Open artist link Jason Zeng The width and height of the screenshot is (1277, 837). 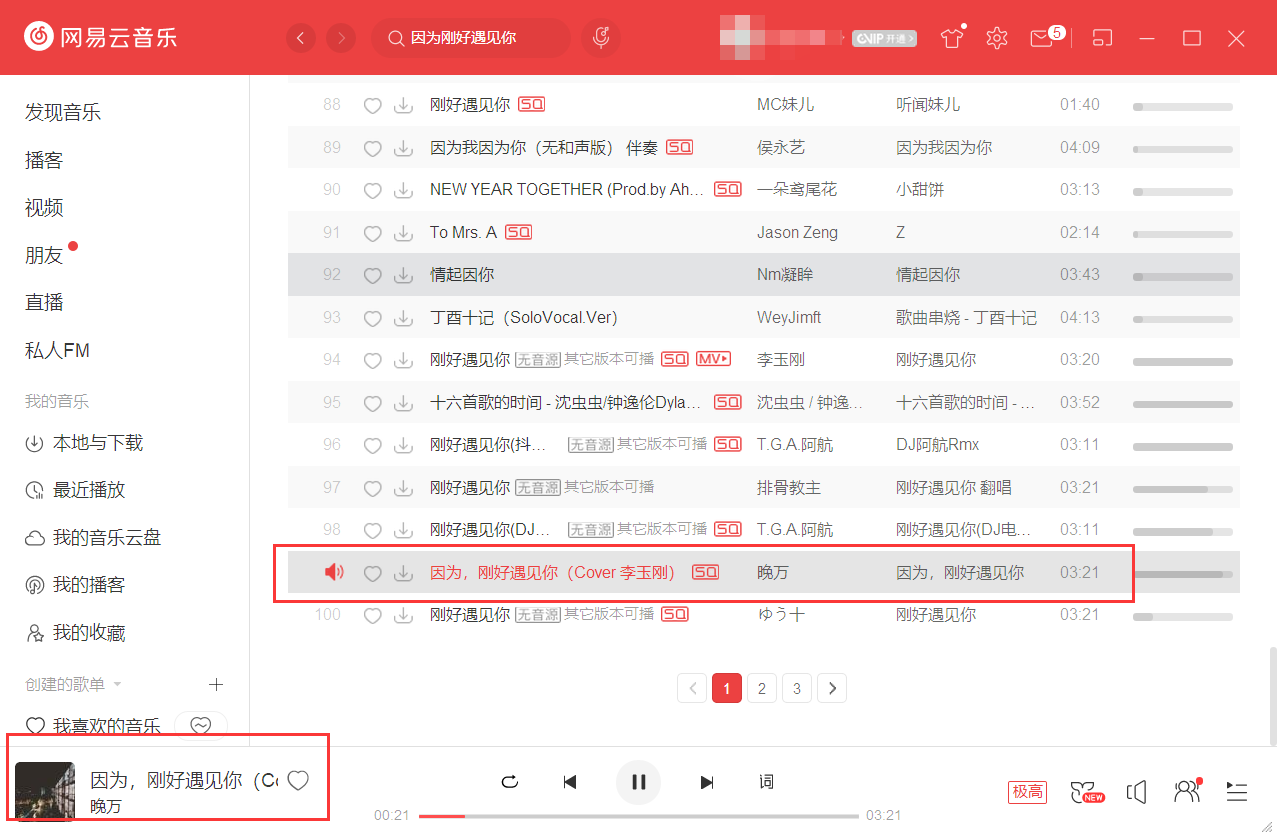coord(797,232)
